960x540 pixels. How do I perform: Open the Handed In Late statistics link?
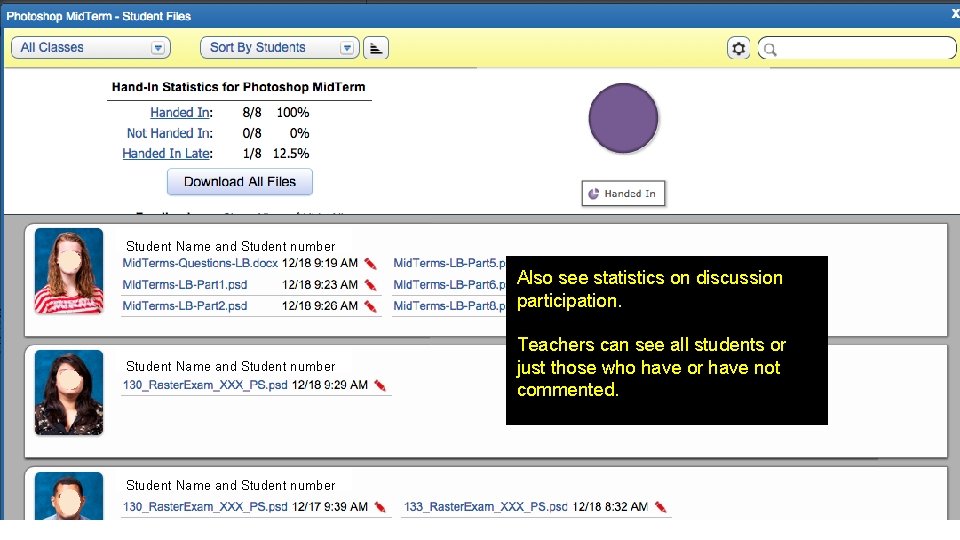167,154
